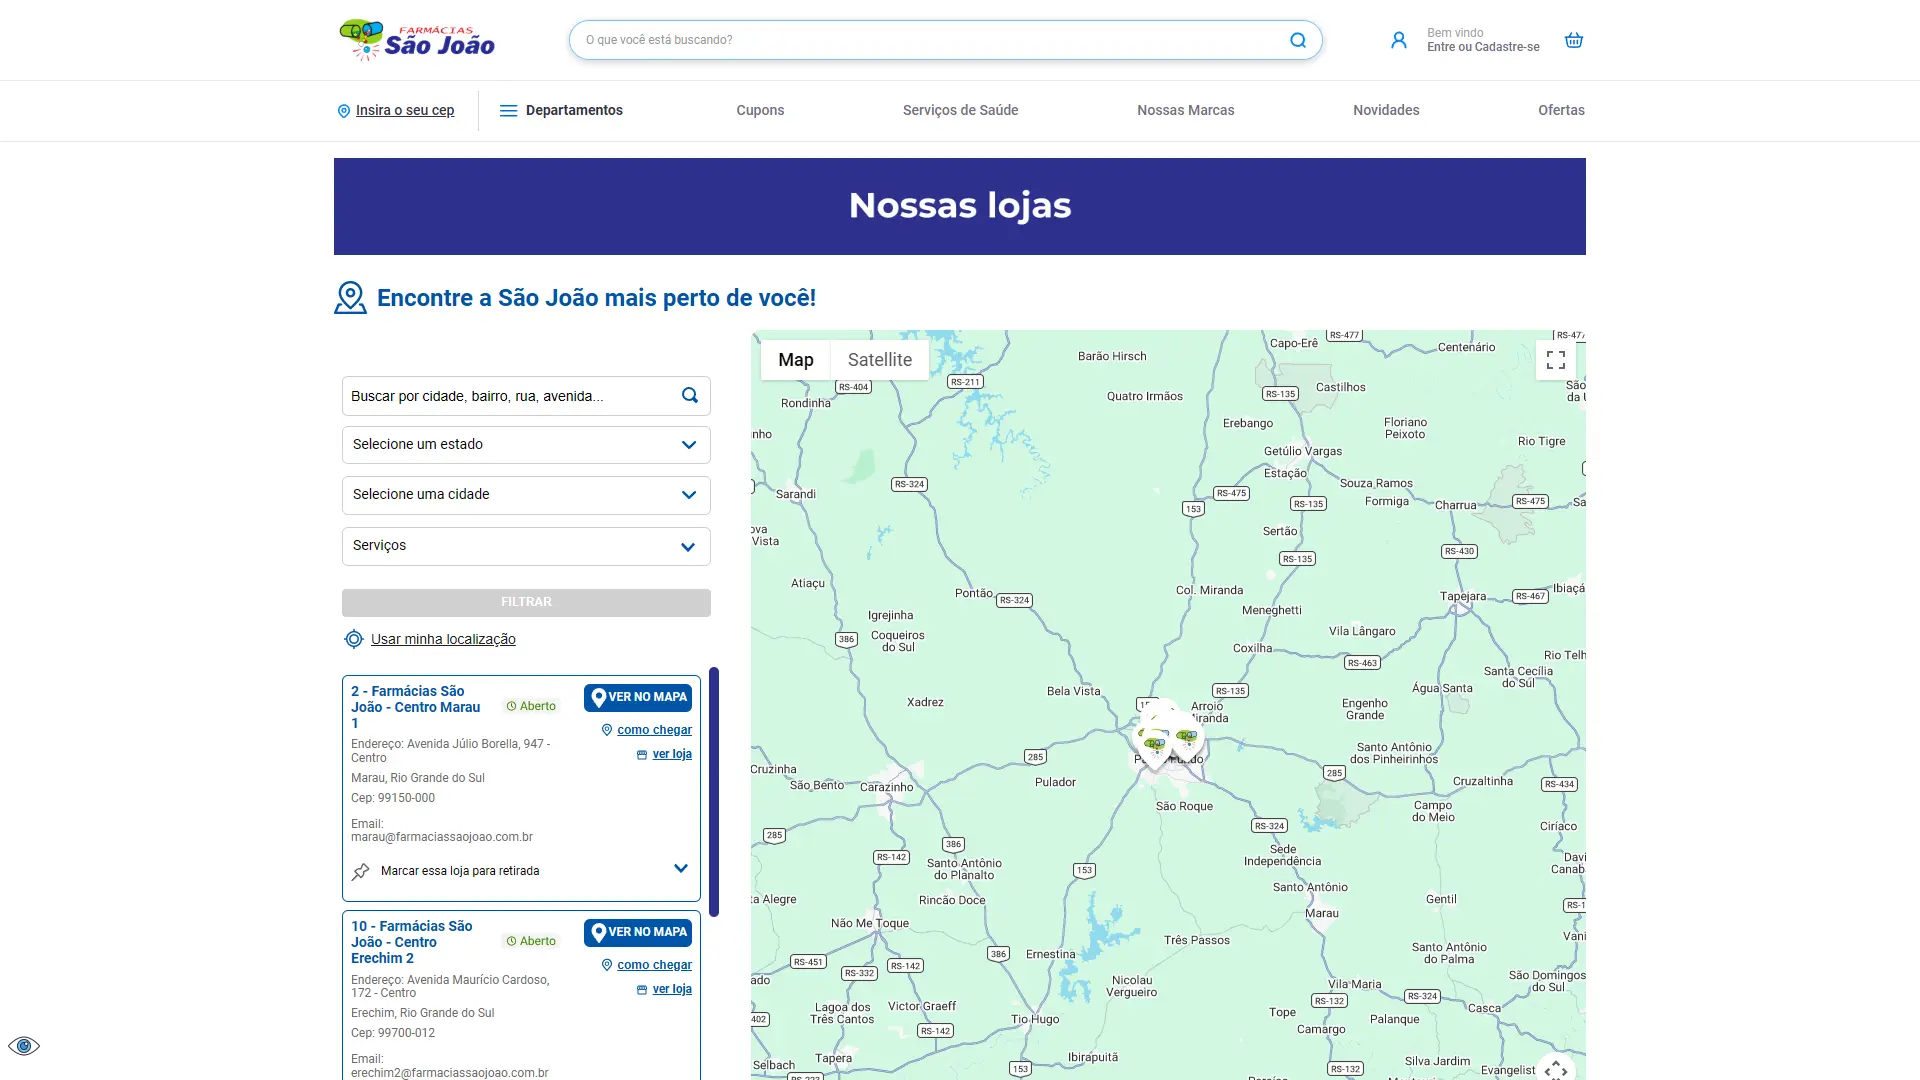Open Nossas Marcas menu item

1185,111
